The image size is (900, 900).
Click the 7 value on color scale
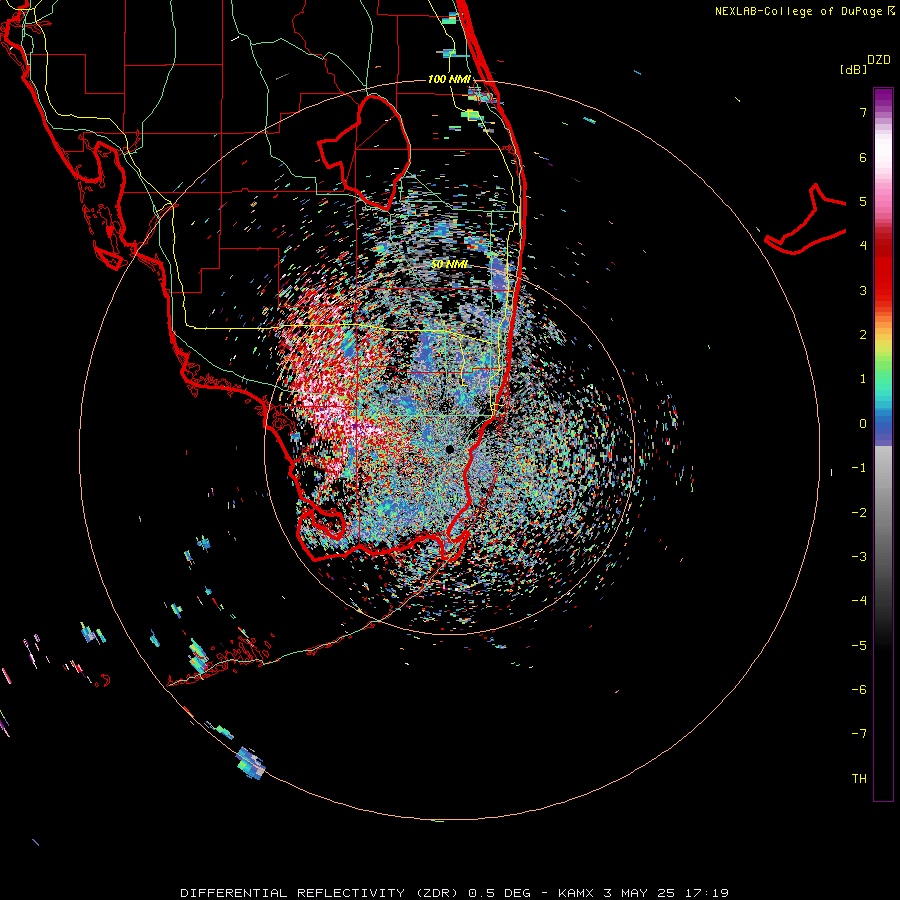coord(863,112)
